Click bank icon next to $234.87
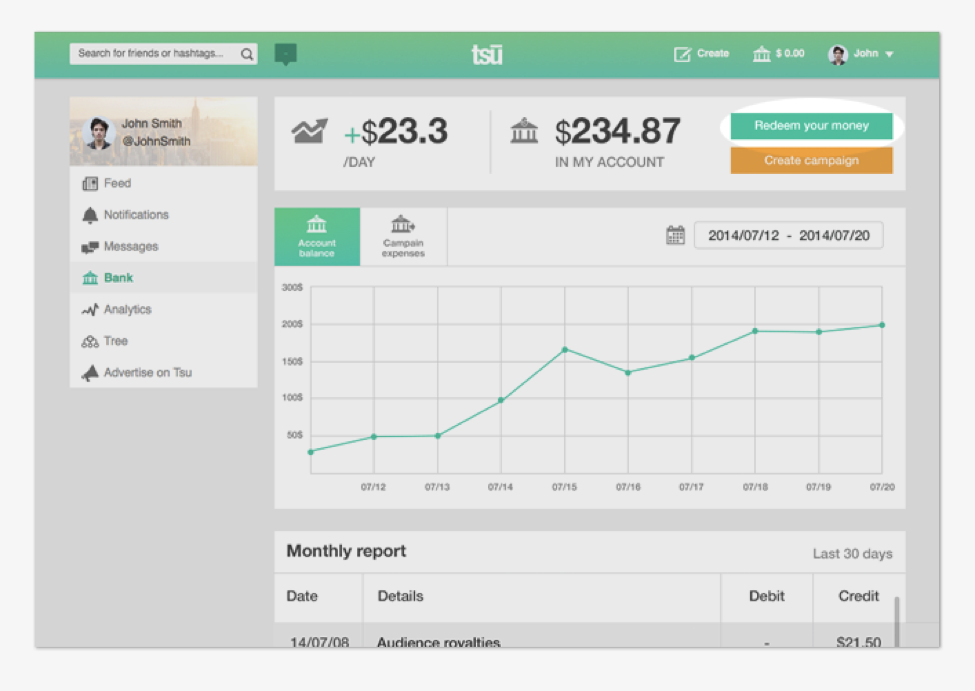The height and width of the screenshot is (691, 975). click(x=524, y=130)
